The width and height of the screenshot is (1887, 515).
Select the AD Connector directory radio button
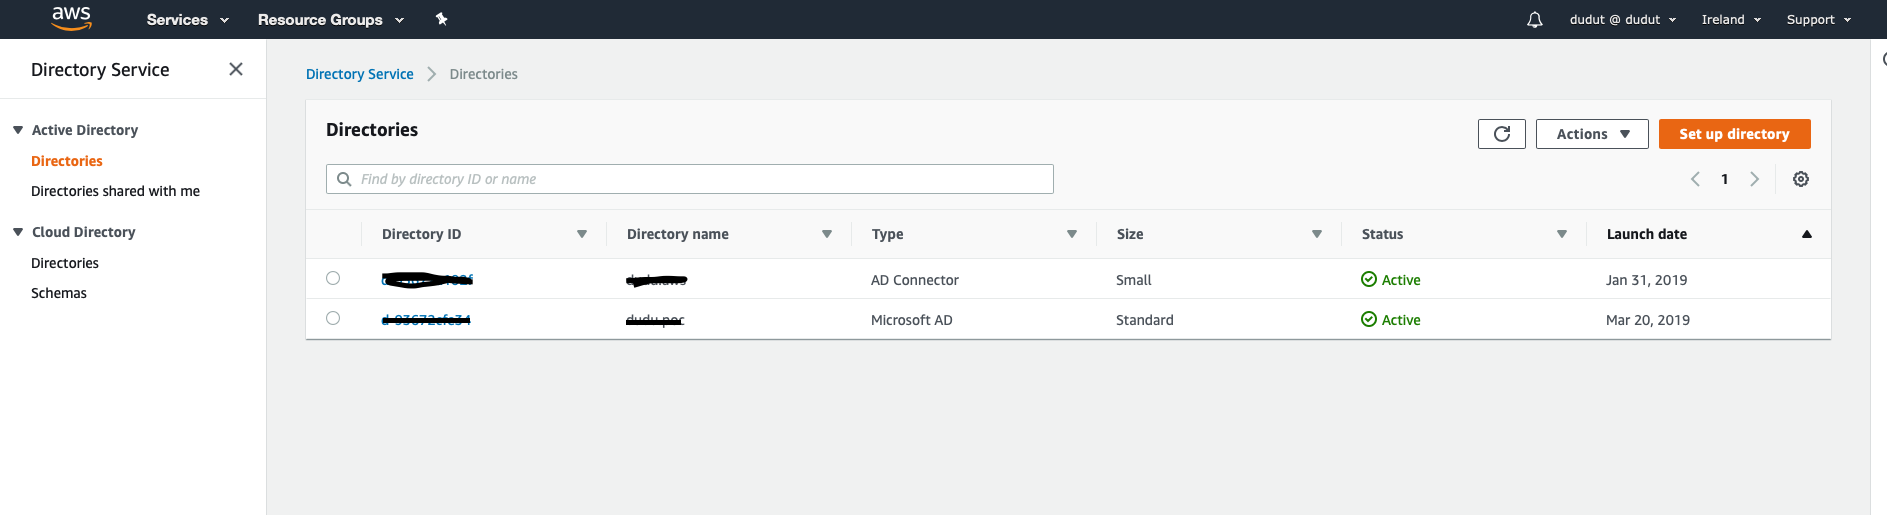tap(333, 278)
